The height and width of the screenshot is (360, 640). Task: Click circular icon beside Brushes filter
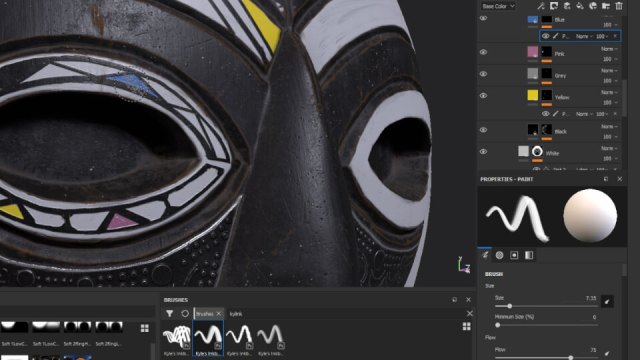click(x=184, y=313)
